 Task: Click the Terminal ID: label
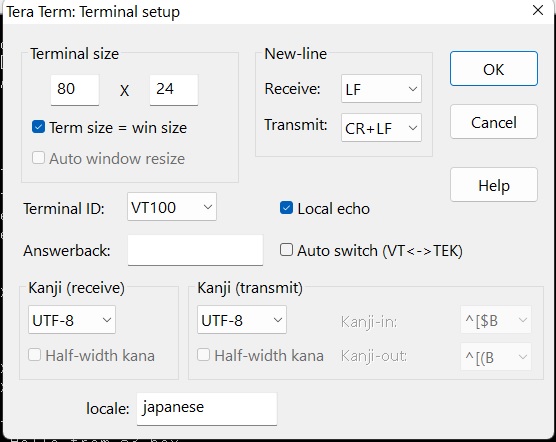click(64, 208)
